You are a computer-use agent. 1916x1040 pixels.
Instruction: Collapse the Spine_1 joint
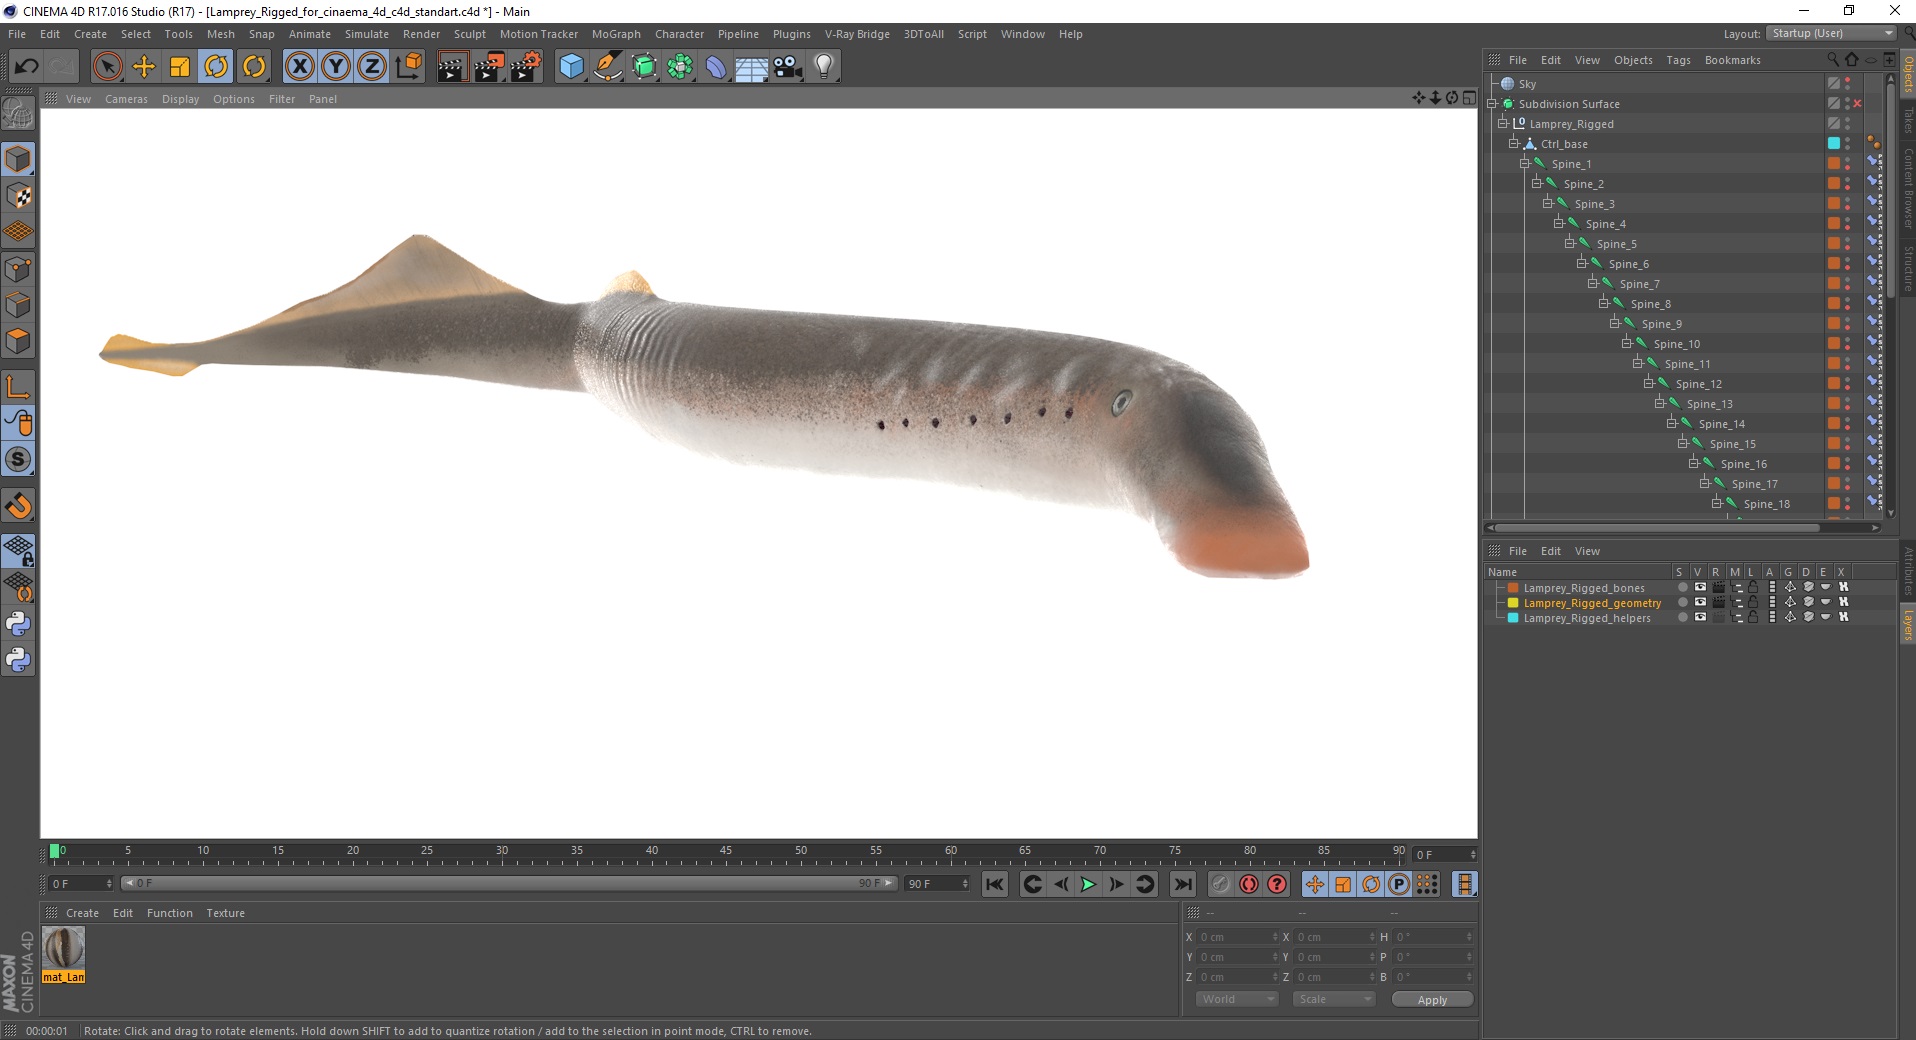tap(1524, 164)
